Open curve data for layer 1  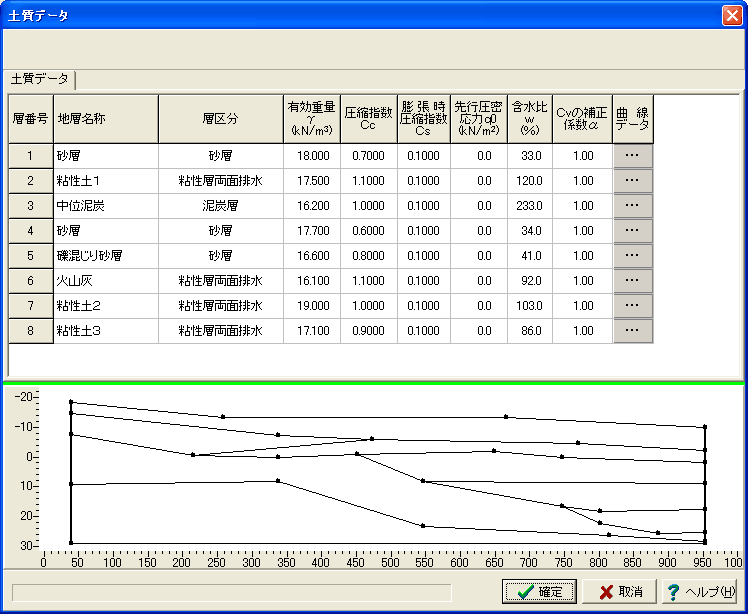(632, 156)
